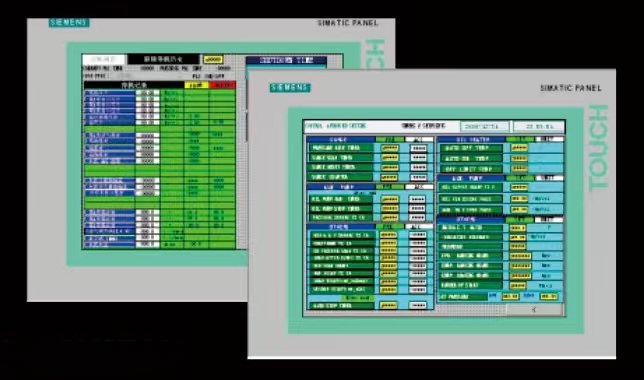Select yellow value field beside AUTO OFF TEMP

click(519, 148)
